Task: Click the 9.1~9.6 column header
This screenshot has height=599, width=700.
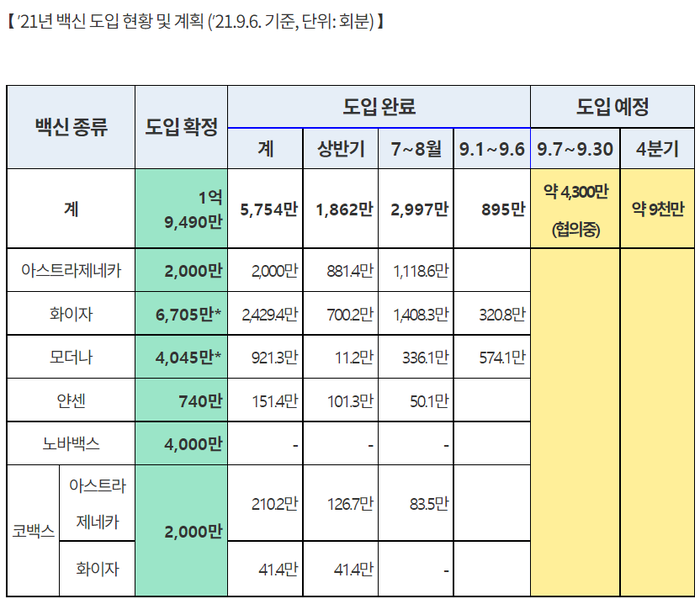Action: tap(491, 149)
